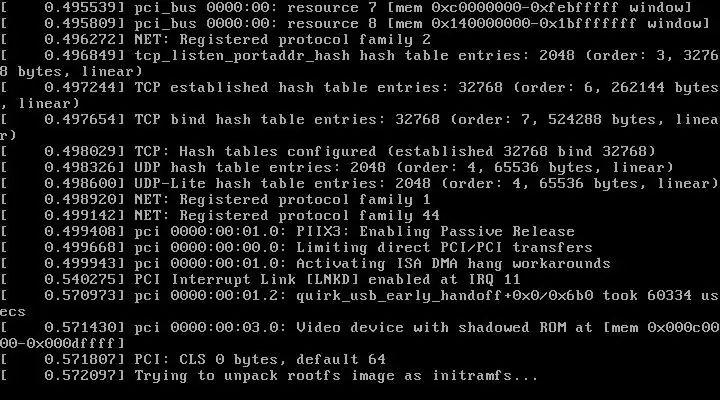
Task: Click the 'TCP: Hash tables configured' line
Action: point(328,152)
